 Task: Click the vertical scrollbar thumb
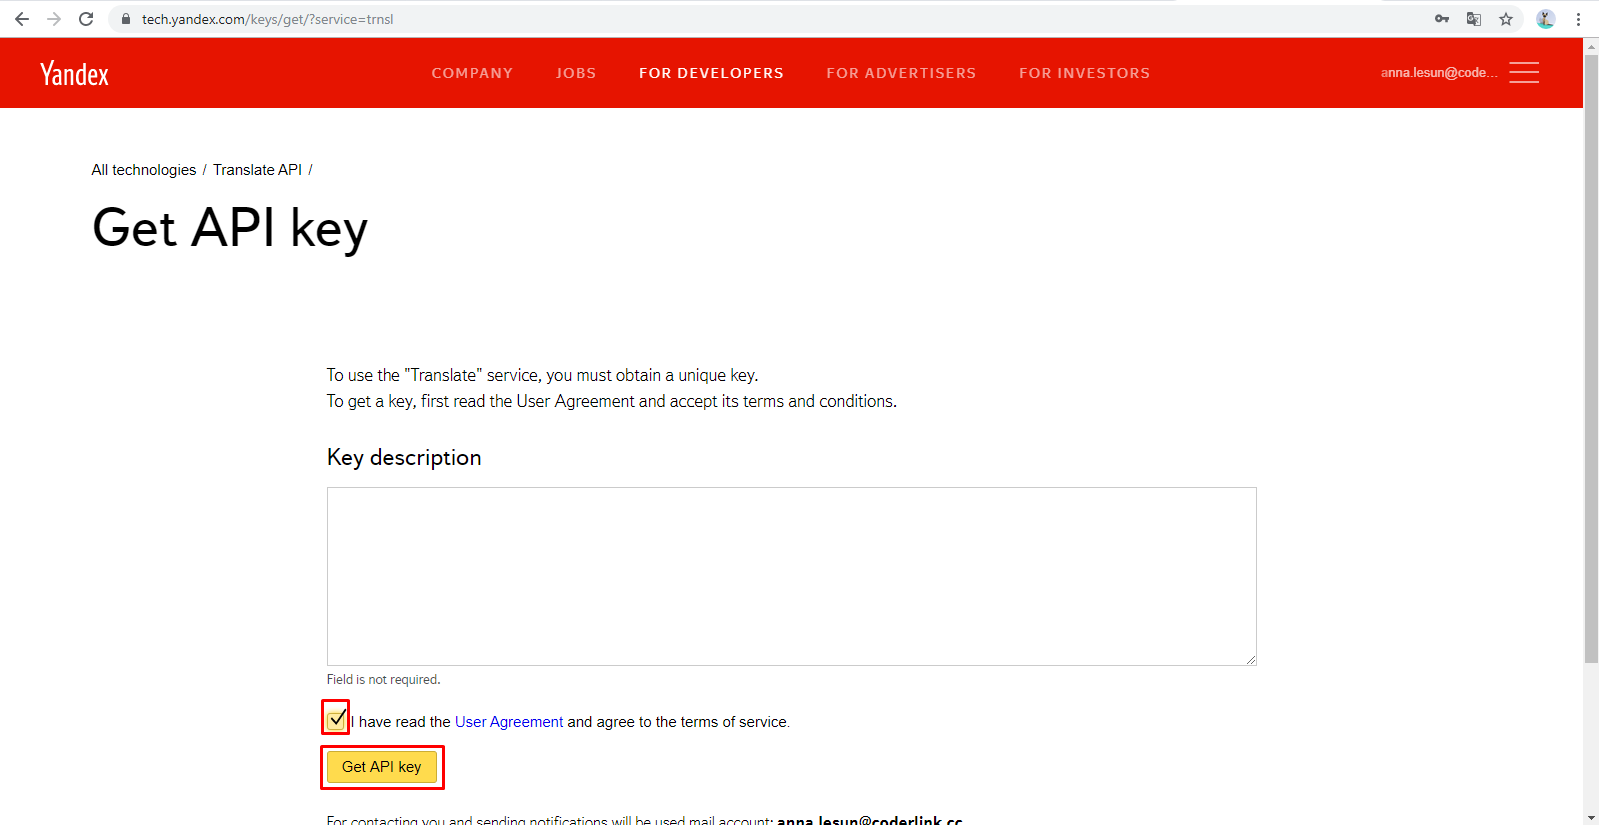tap(1591, 359)
